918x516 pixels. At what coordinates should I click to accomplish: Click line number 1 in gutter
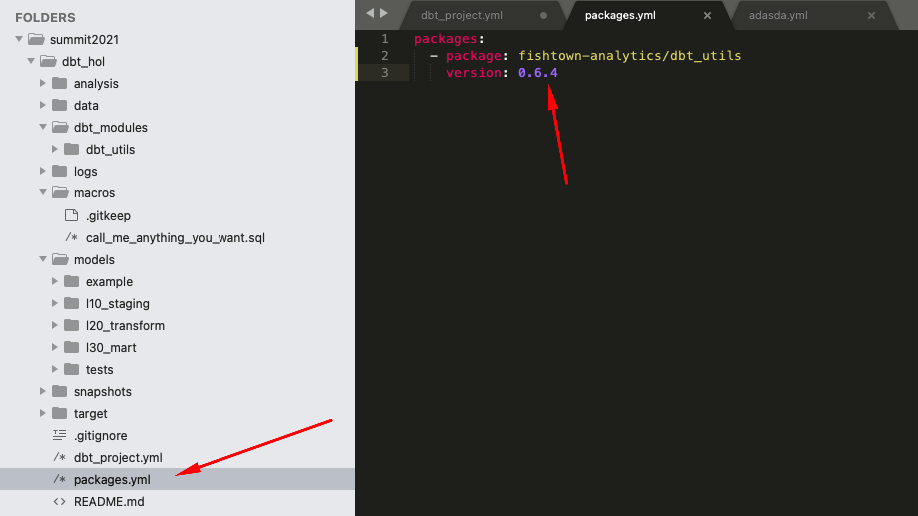(385, 39)
